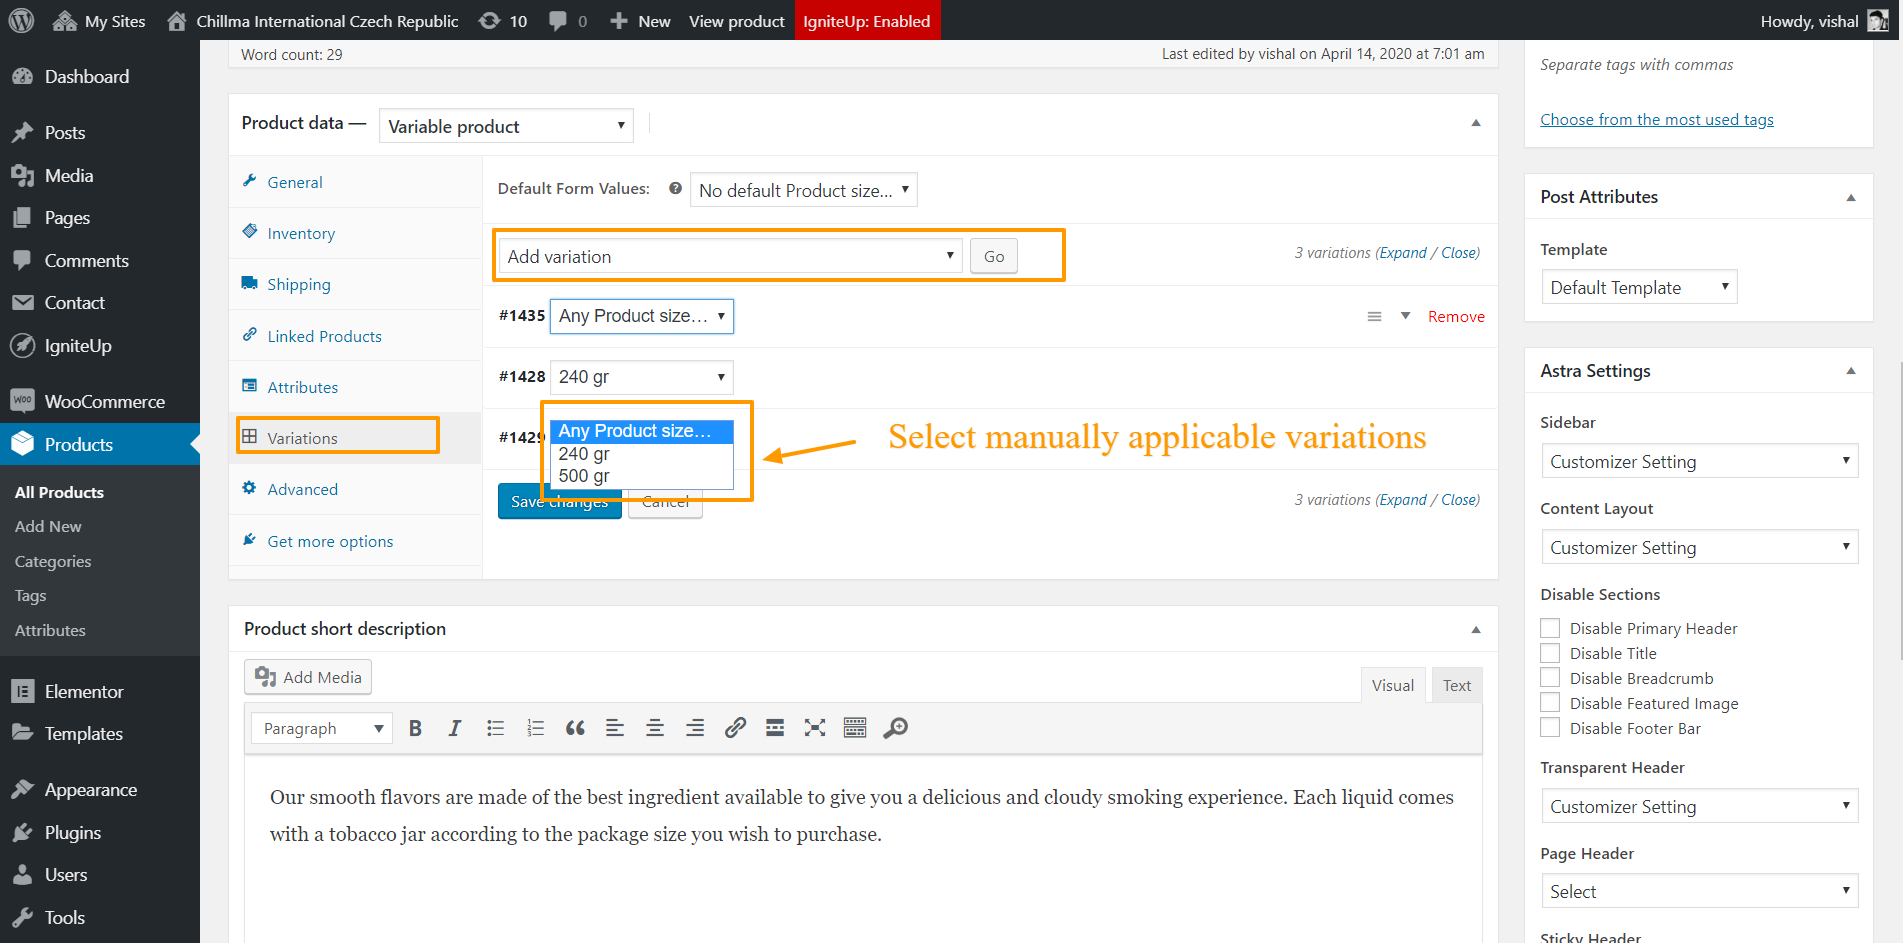Check Disable Footer Bar
The image size is (1903, 943).
coord(1550,728)
